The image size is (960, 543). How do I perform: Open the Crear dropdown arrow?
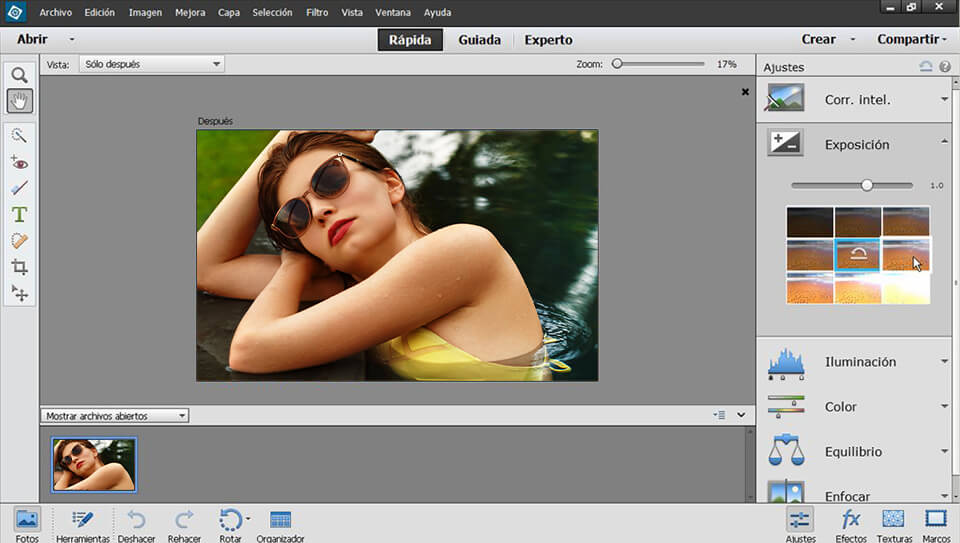pos(852,39)
